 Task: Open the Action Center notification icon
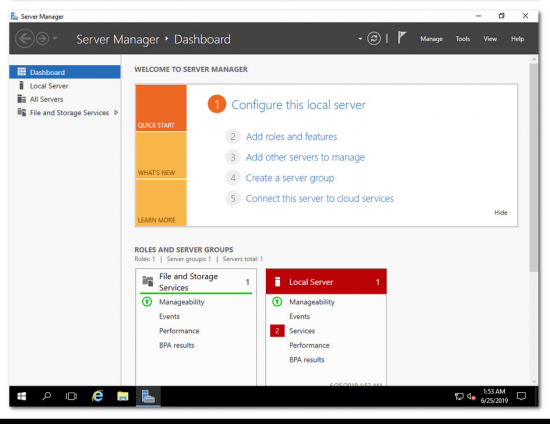[521, 396]
